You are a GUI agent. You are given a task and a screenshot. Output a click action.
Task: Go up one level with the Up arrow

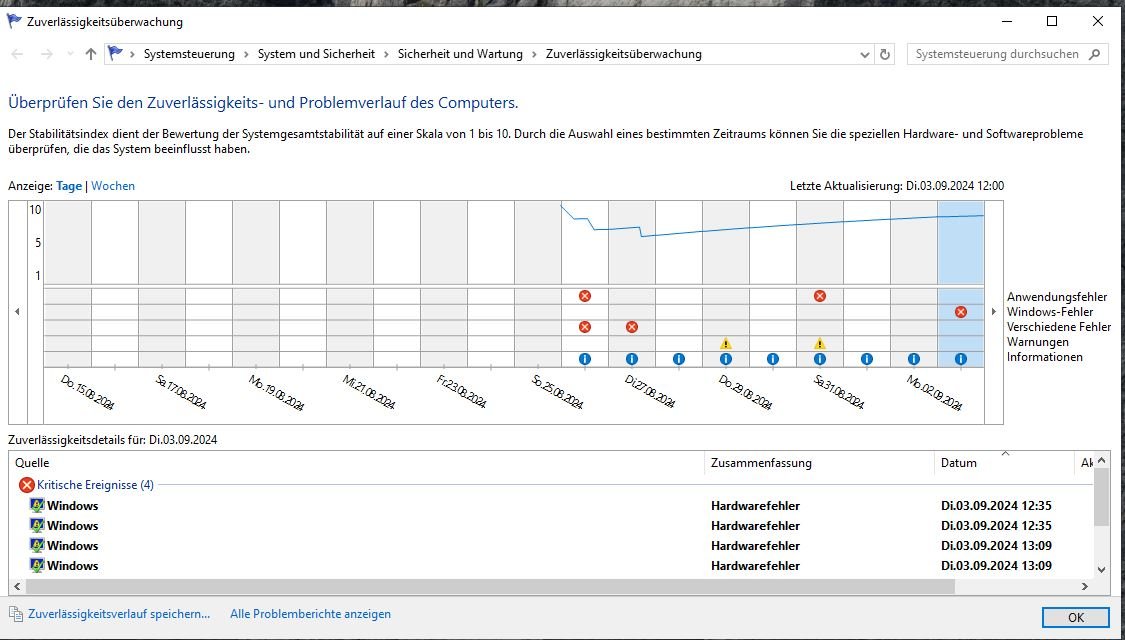(x=90, y=54)
